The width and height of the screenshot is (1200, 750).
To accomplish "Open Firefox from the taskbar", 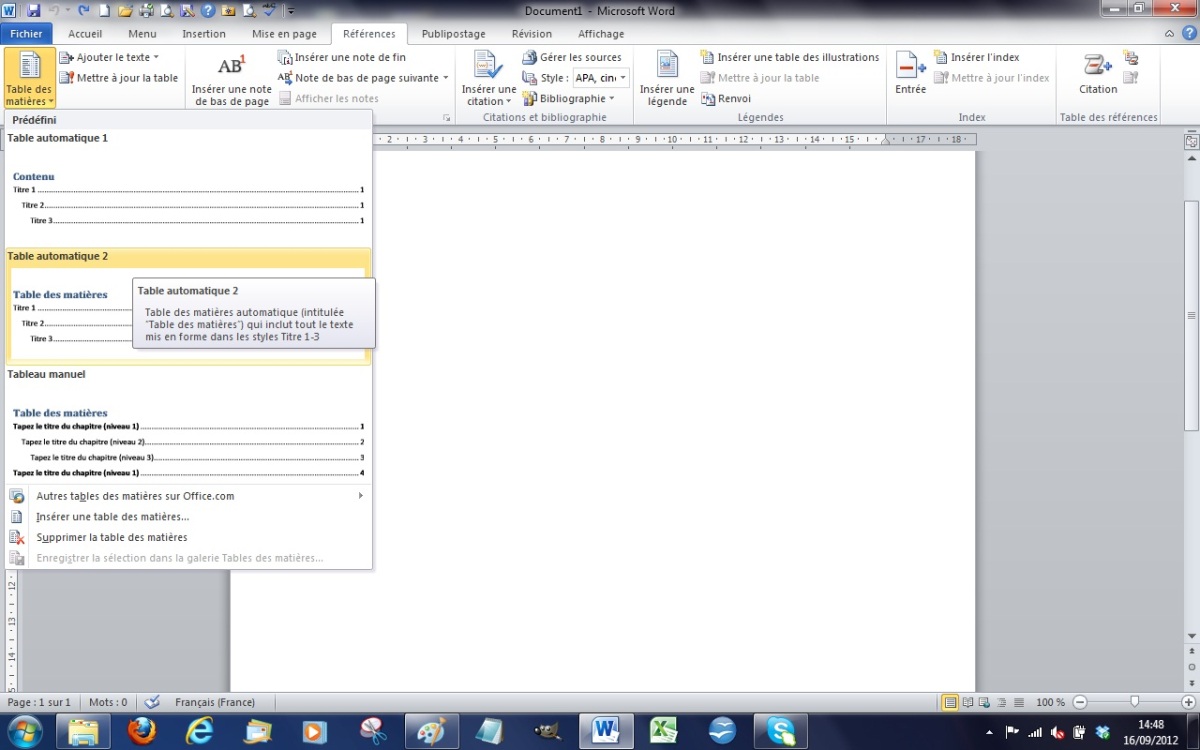I will 142,731.
